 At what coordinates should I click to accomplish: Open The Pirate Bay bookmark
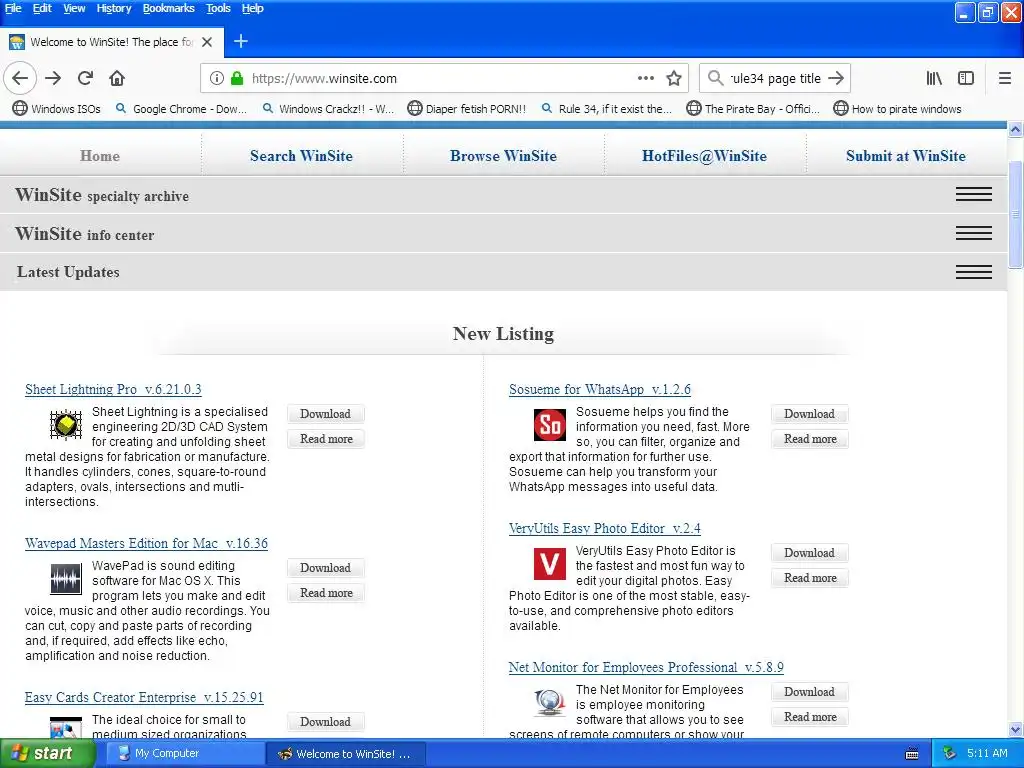(x=753, y=108)
